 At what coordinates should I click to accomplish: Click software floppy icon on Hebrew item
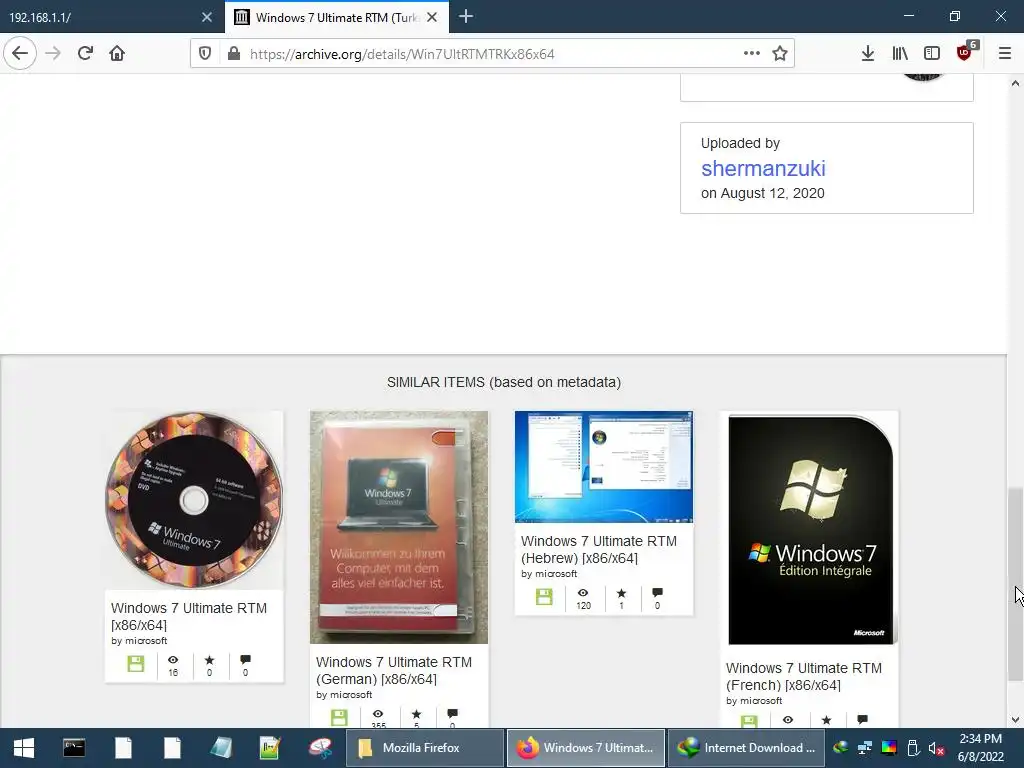(544, 597)
